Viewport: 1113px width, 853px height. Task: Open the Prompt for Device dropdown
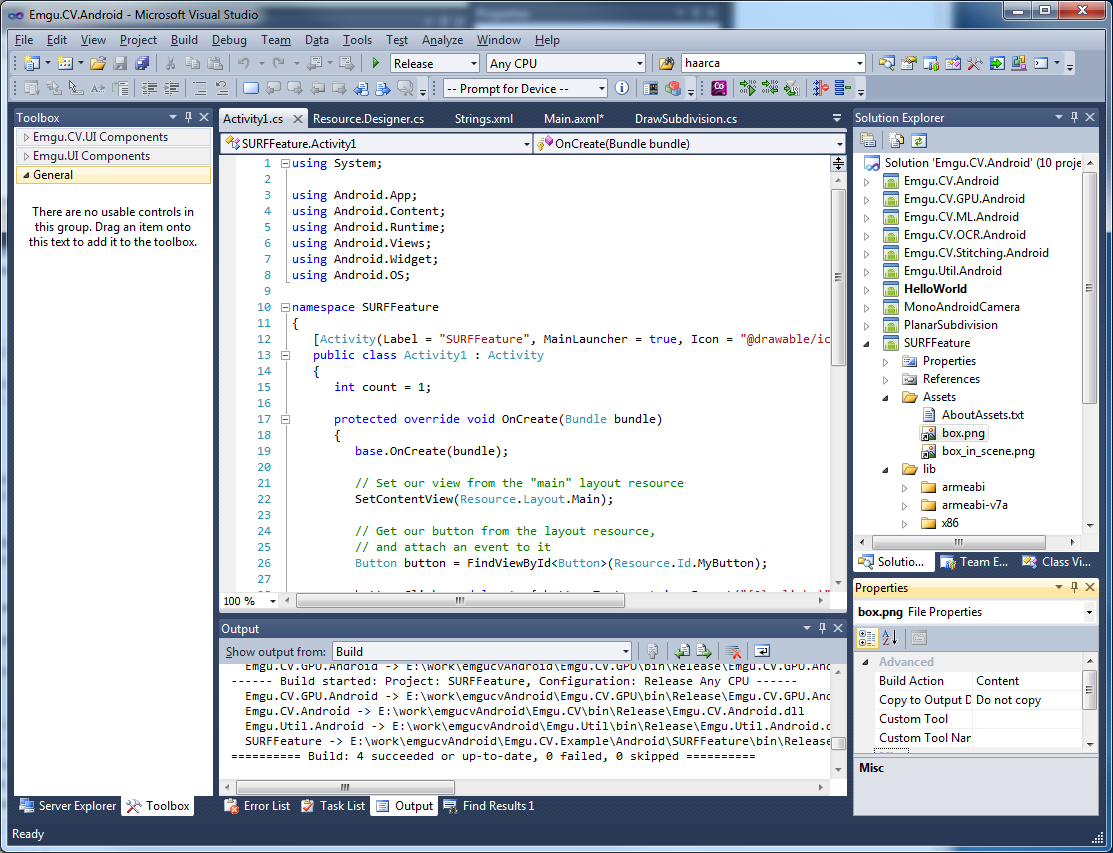(x=526, y=89)
